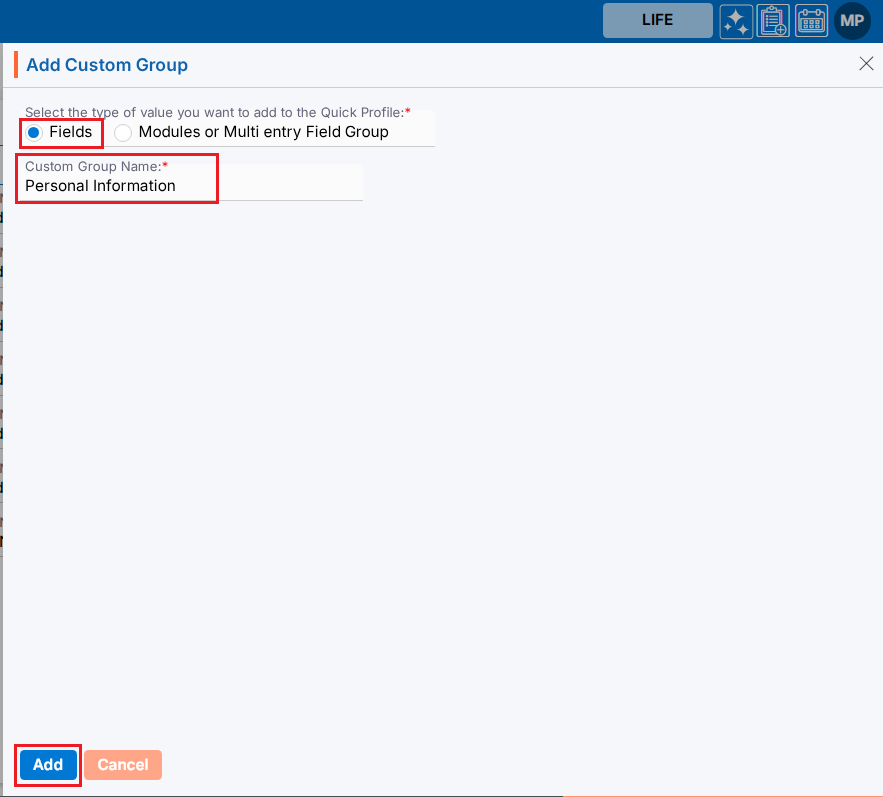Click the orange accent bar beside title
The height and width of the screenshot is (797, 883).
(16, 65)
